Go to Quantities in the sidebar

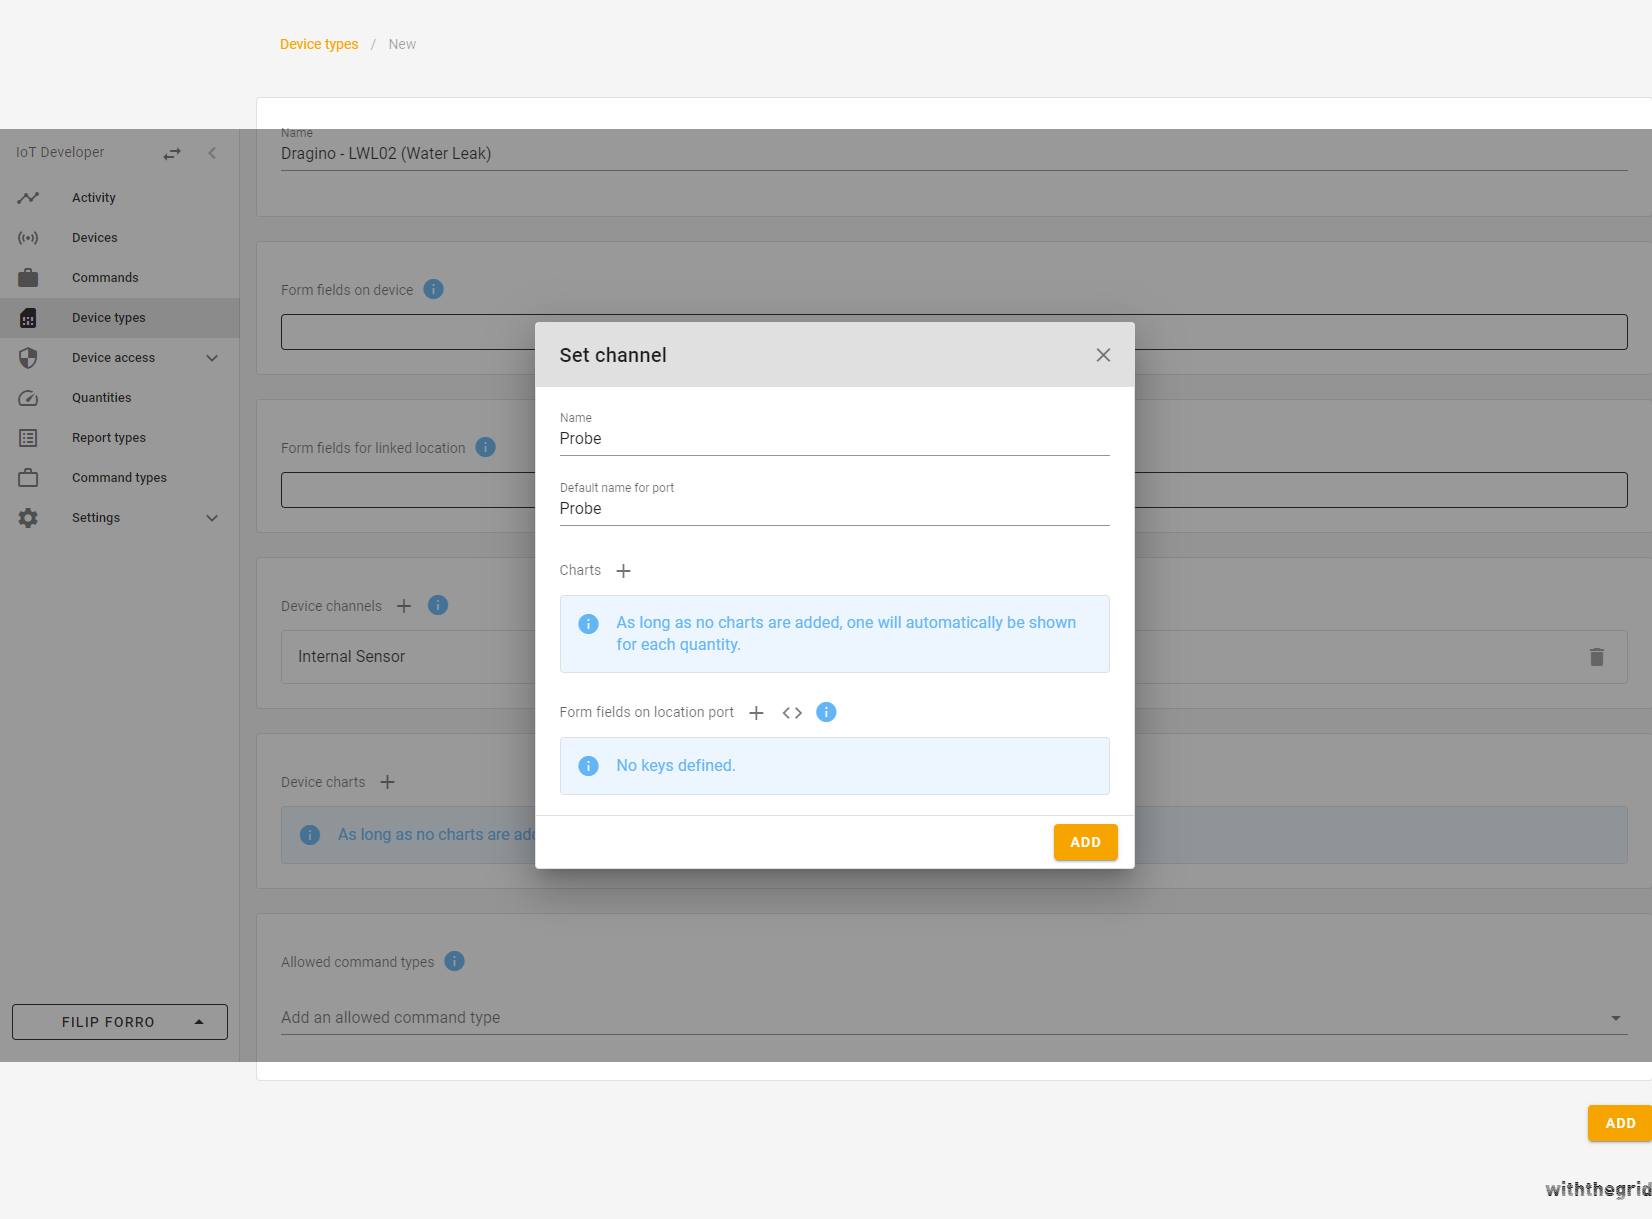pyautogui.click(x=102, y=398)
